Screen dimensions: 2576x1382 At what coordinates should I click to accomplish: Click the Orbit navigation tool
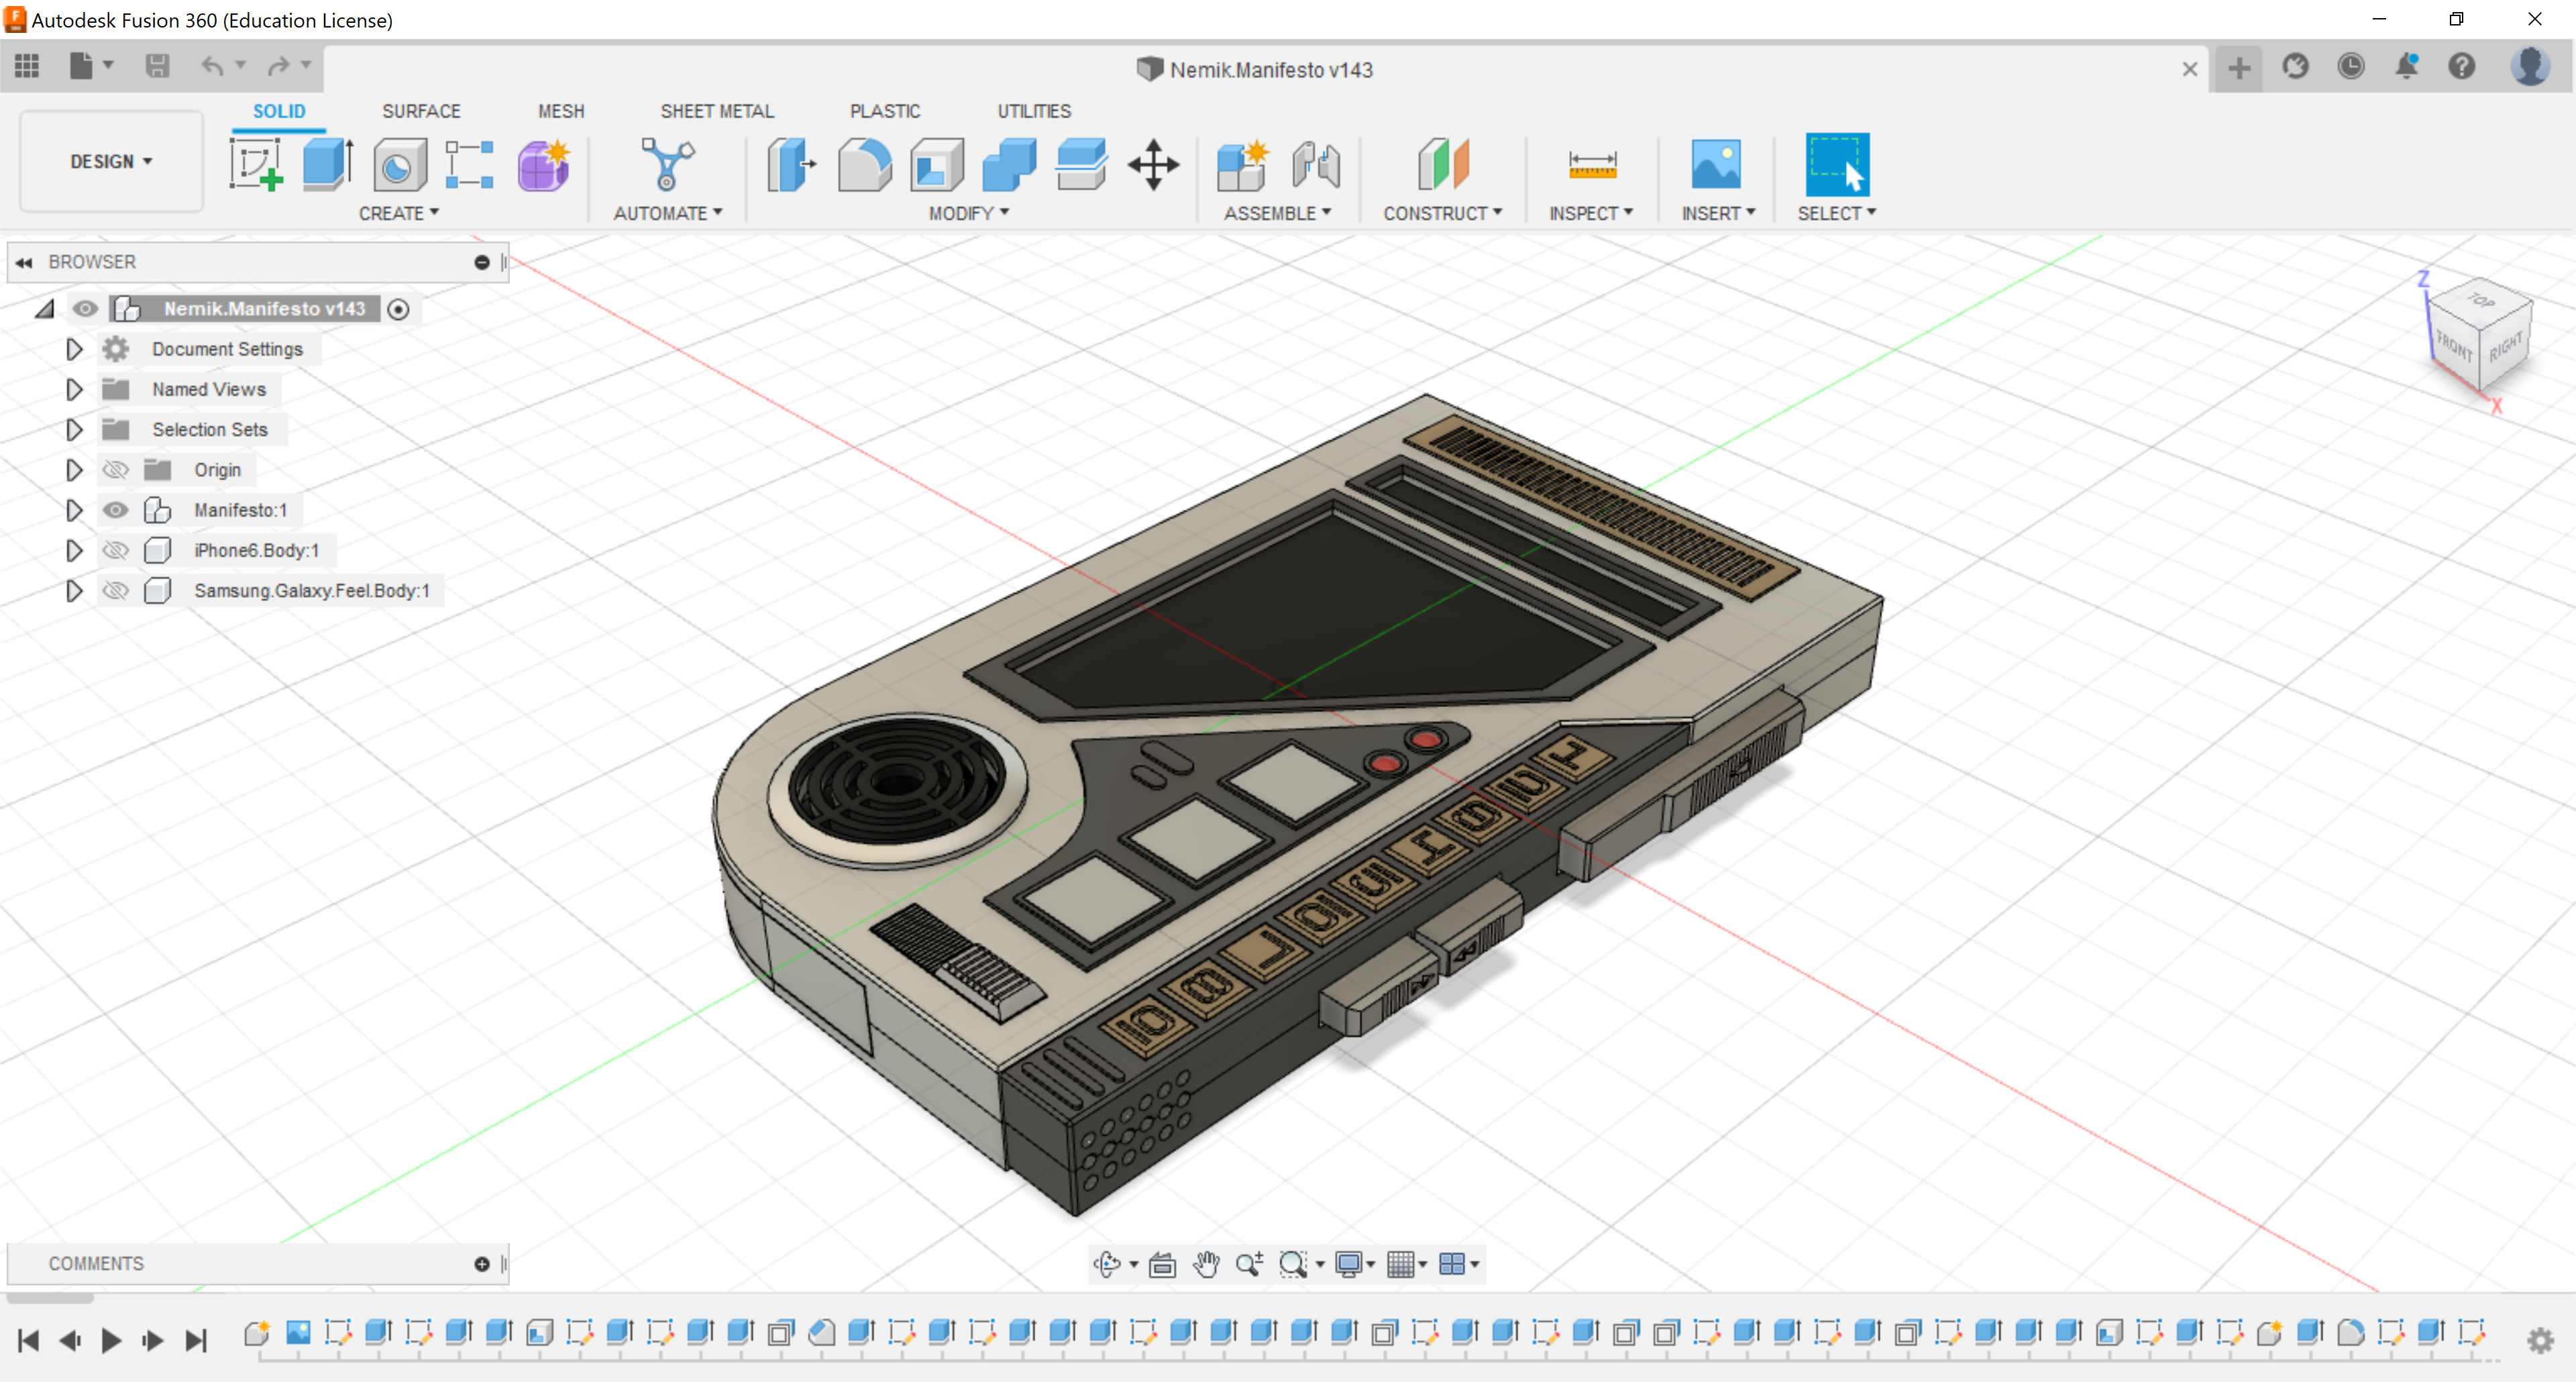[1107, 1264]
